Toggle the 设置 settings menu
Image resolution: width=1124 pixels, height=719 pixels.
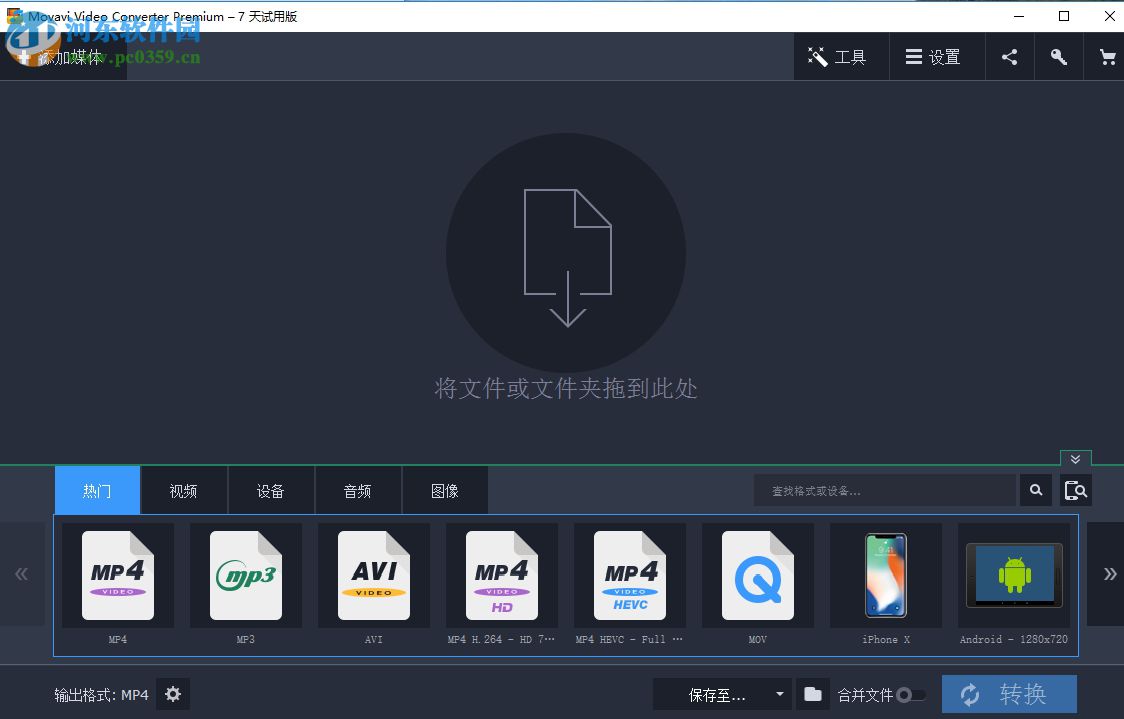[x=936, y=57]
